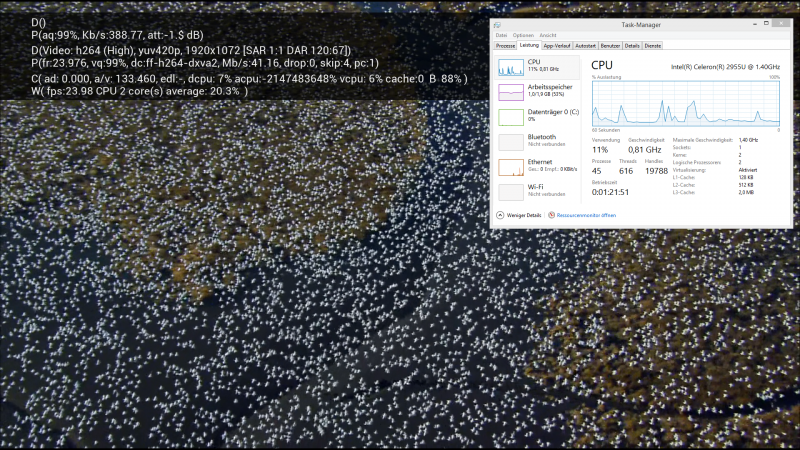Image resolution: width=800 pixels, height=450 pixels.
Task: Click the 616 Threads count
Action: pyautogui.click(x=626, y=171)
